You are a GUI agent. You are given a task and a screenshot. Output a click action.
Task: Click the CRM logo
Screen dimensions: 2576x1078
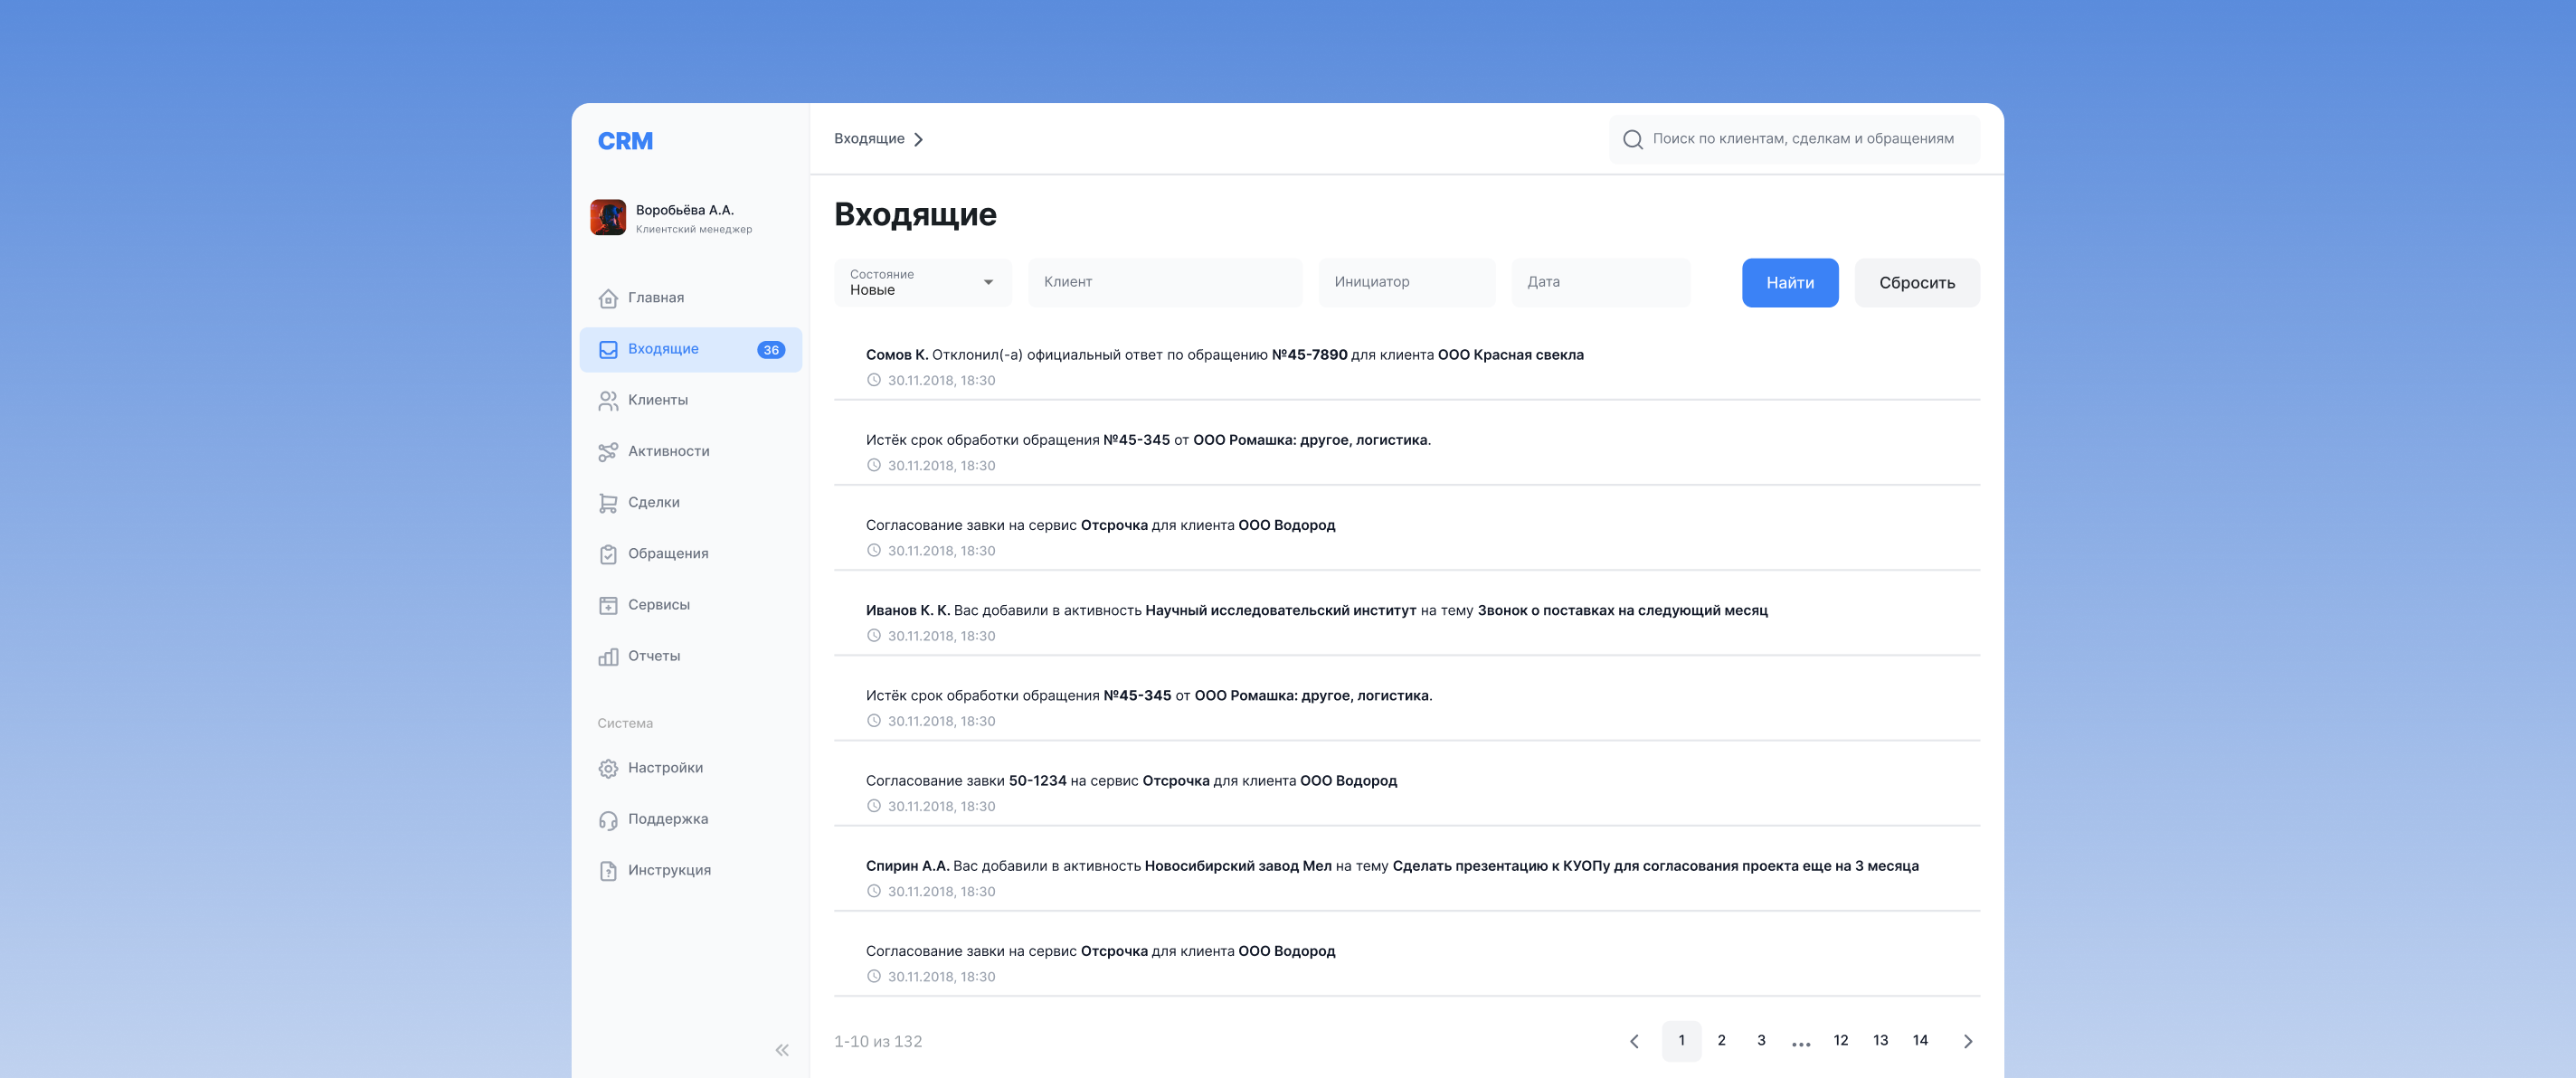coord(625,141)
